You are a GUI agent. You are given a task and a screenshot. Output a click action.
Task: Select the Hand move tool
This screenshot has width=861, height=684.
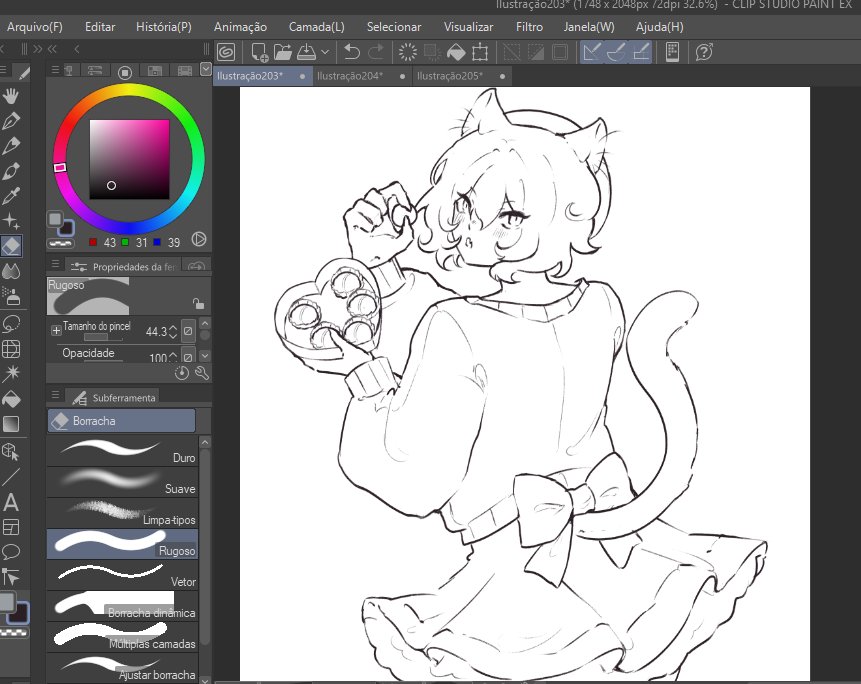pyautogui.click(x=10, y=96)
